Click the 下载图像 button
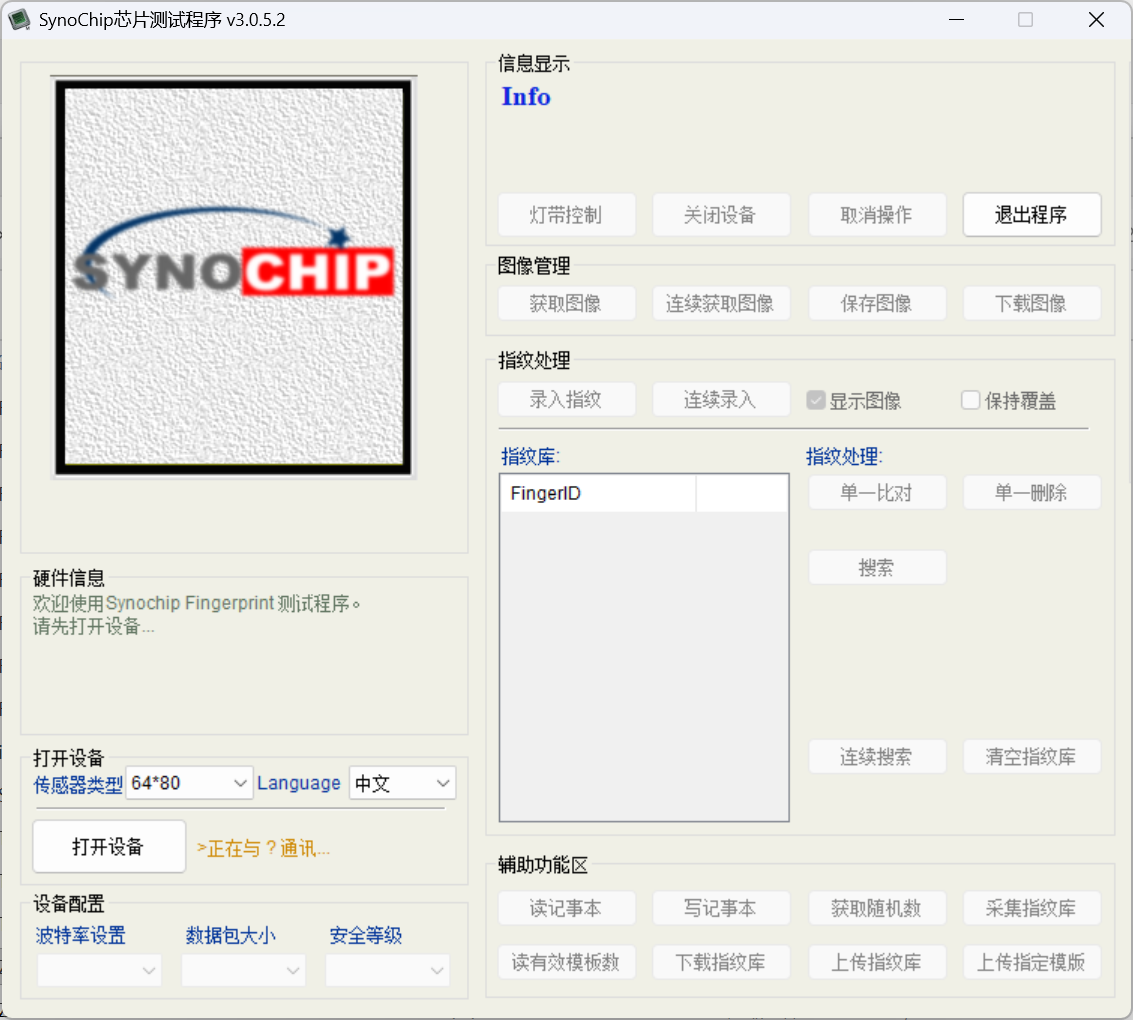This screenshot has height=1020, width=1133. 1032,303
